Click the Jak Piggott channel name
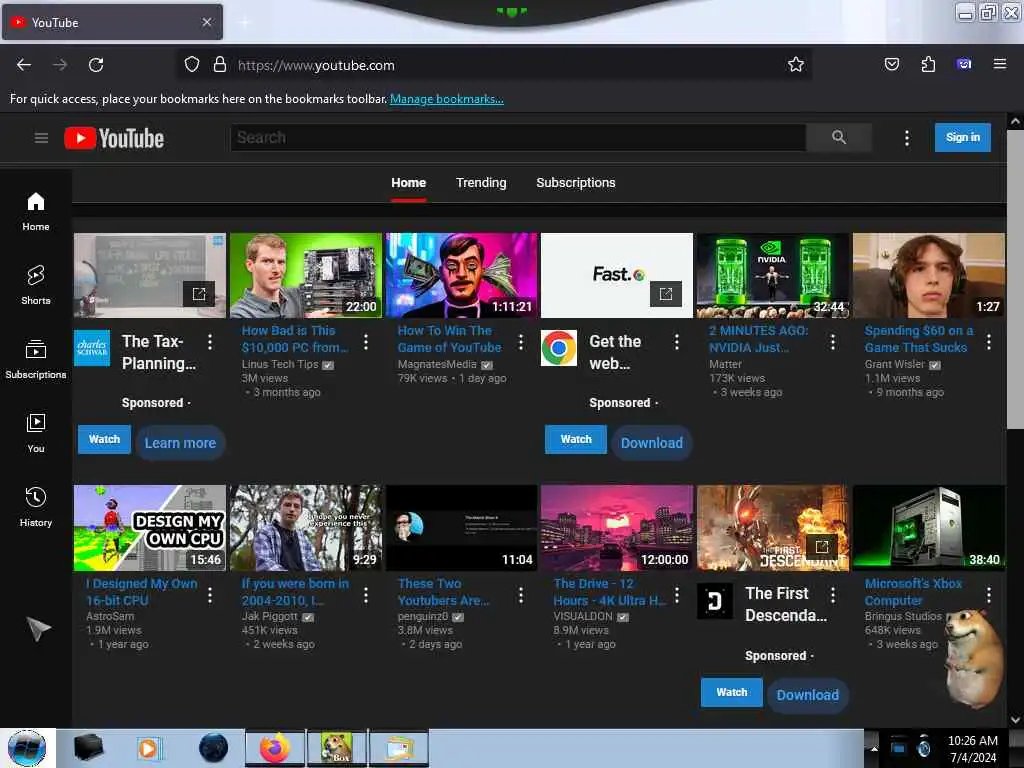The height and width of the screenshot is (768, 1024). pos(270,616)
